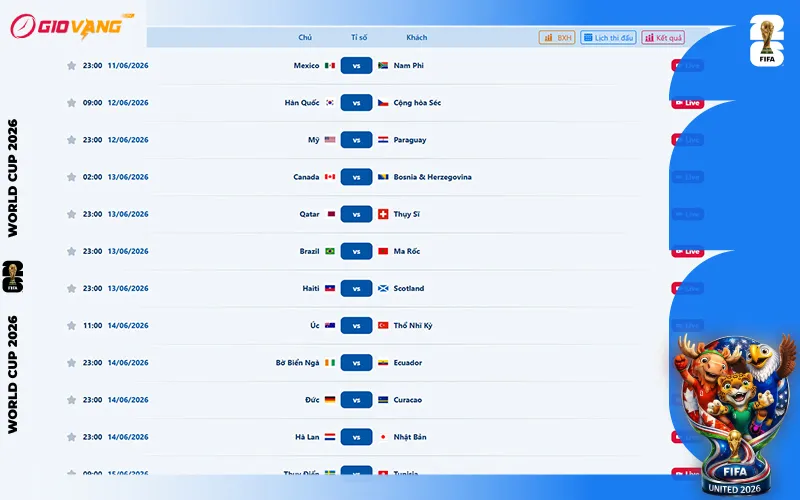Image resolution: width=800 pixels, height=500 pixels.
Task: Click the Scotland flag icon
Action: [383, 288]
